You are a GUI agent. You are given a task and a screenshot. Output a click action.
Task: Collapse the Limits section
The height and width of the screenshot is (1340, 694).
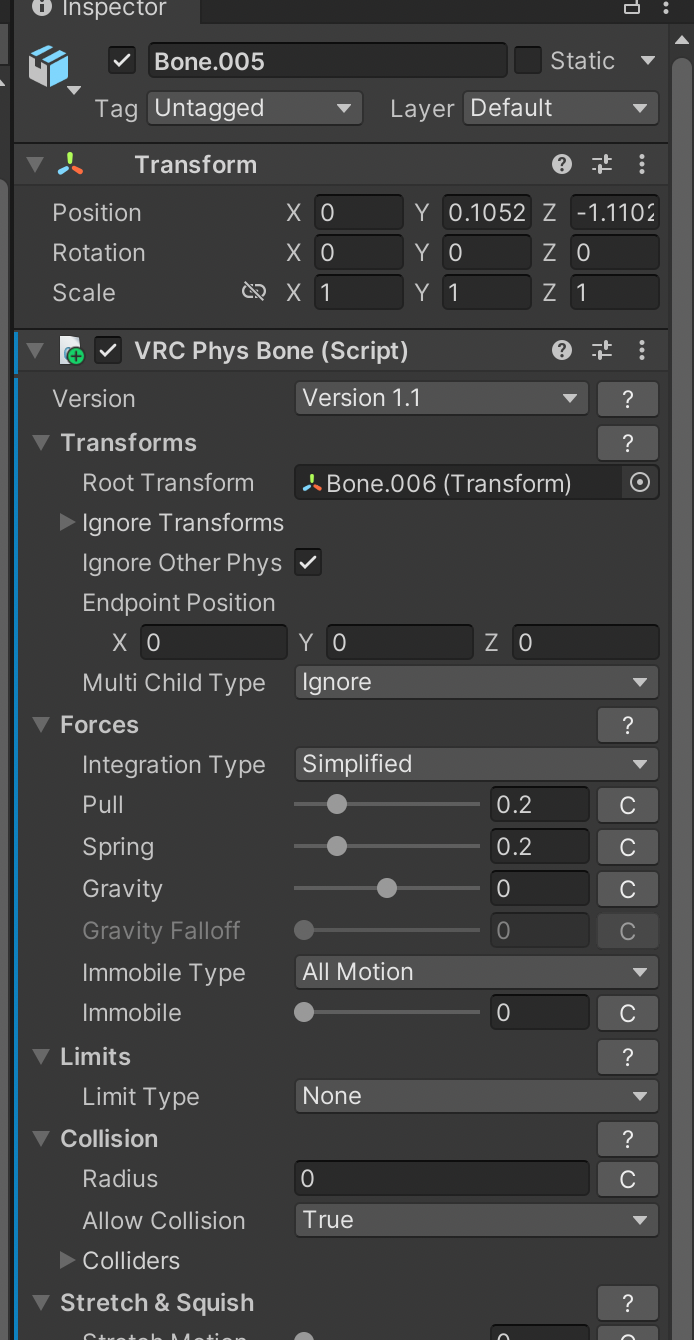[x=42, y=1057]
